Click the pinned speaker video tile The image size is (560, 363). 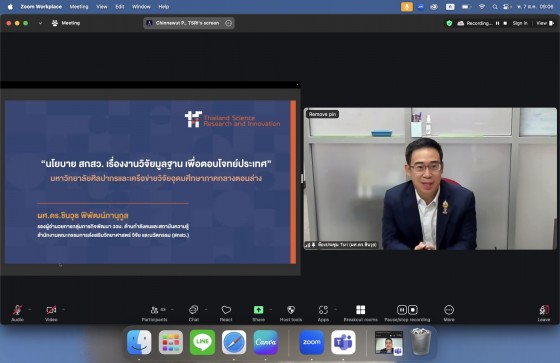point(430,179)
